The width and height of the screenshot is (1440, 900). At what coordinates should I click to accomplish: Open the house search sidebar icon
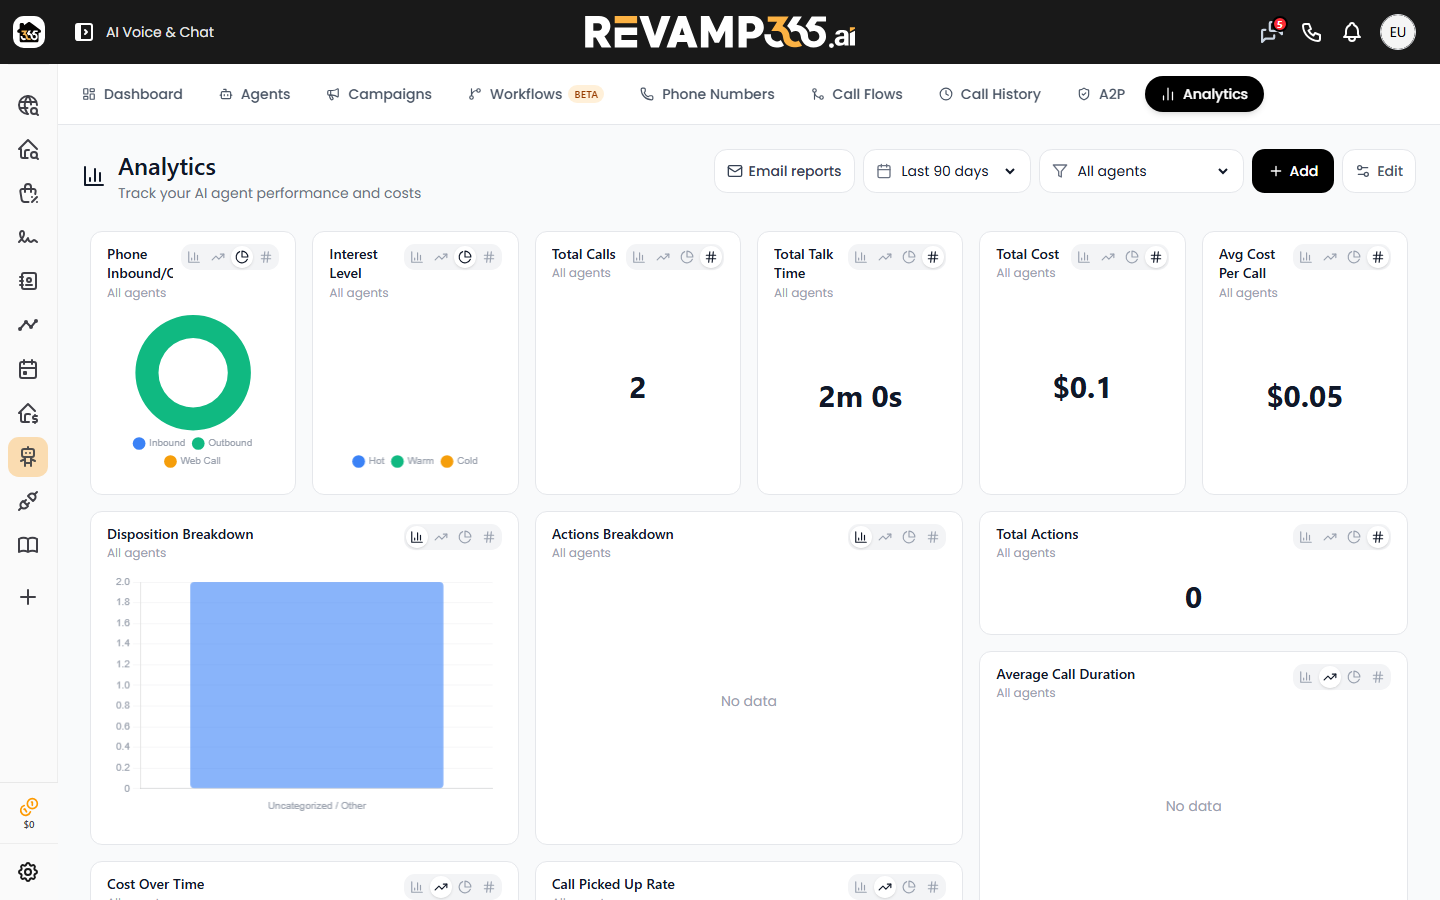[x=28, y=149]
